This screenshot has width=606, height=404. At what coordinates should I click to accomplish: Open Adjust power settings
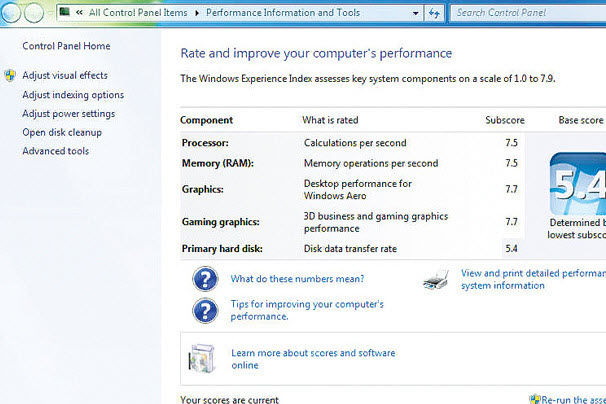[x=68, y=114]
